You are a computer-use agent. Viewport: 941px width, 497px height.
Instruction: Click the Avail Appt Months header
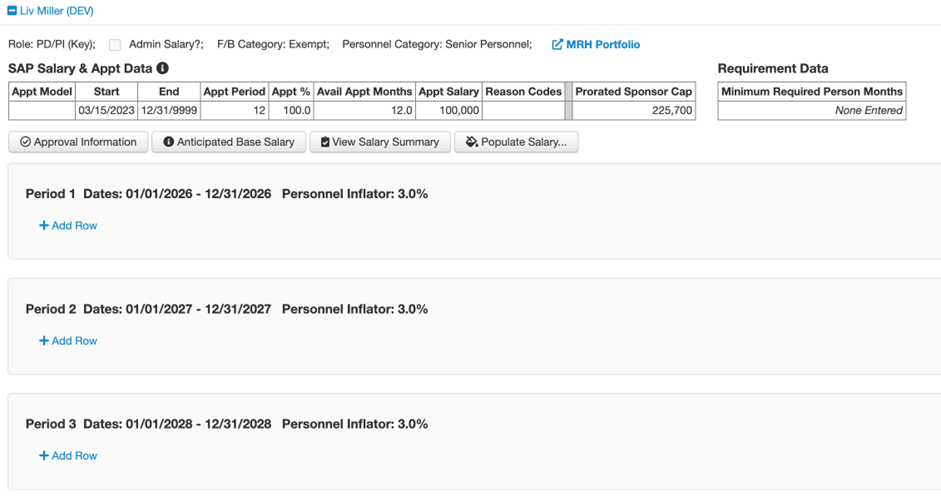[364, 92]
